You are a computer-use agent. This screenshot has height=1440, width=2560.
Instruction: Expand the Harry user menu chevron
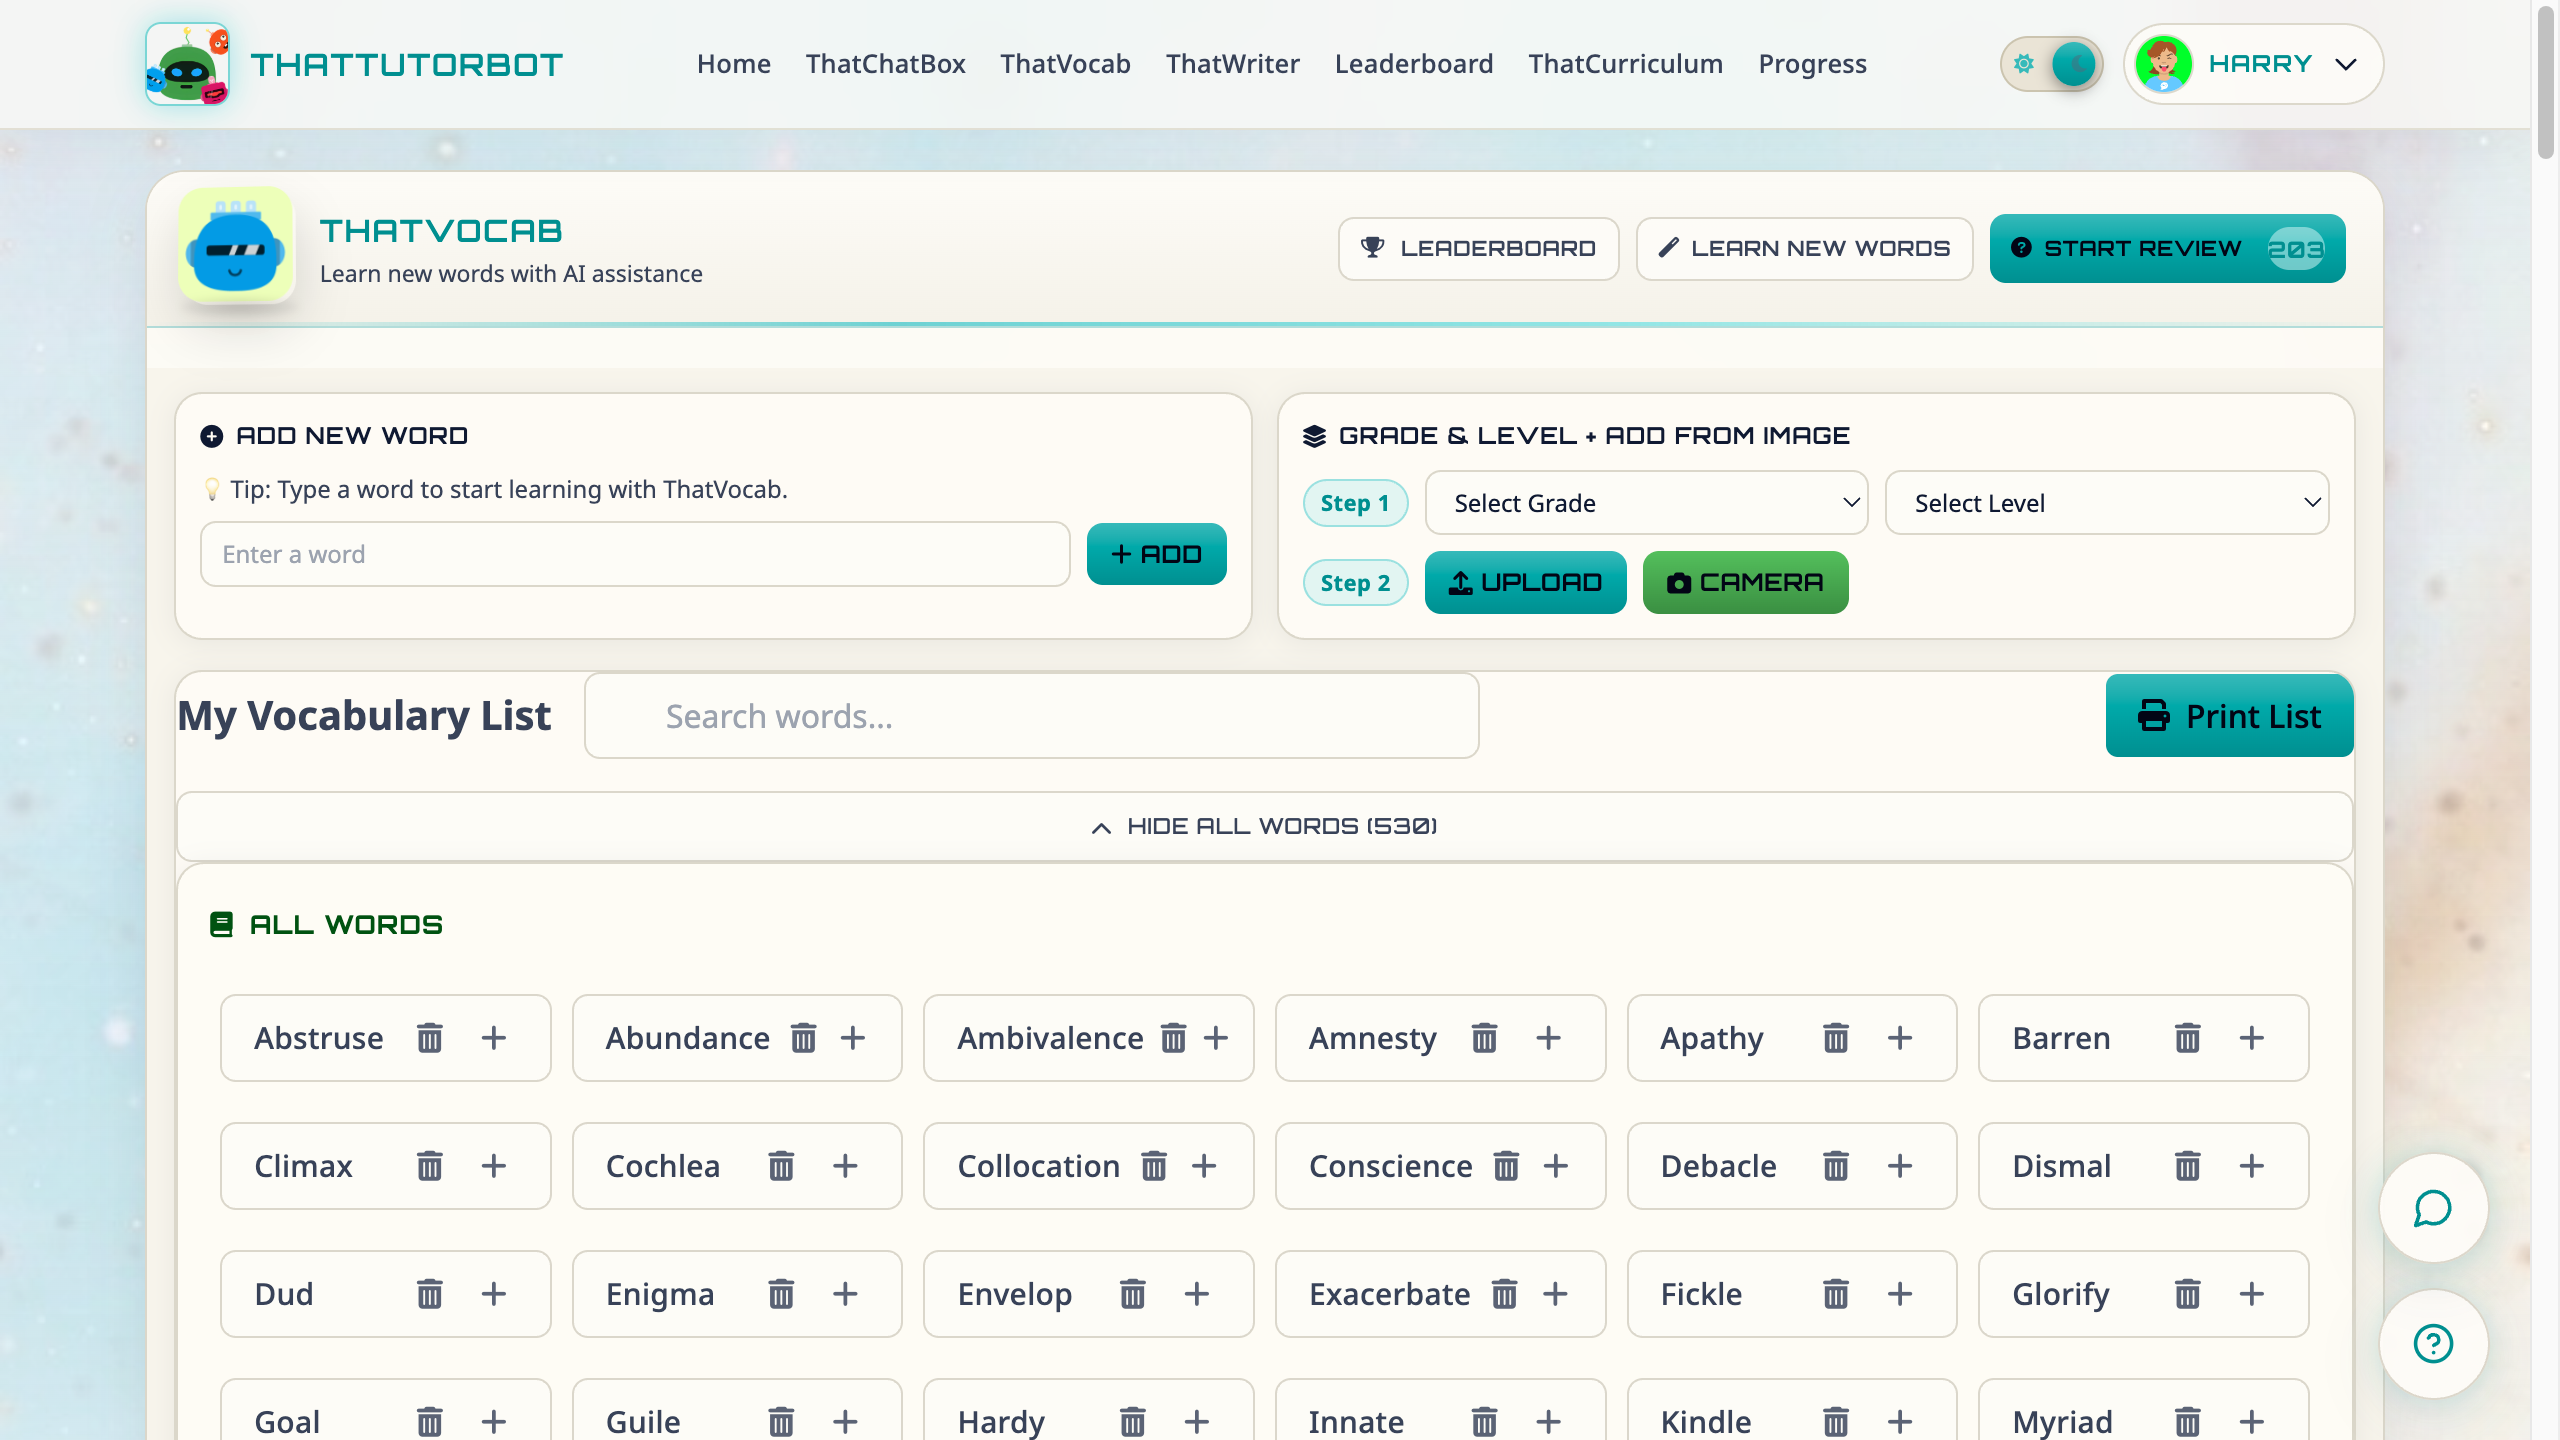click(2346, 64)
